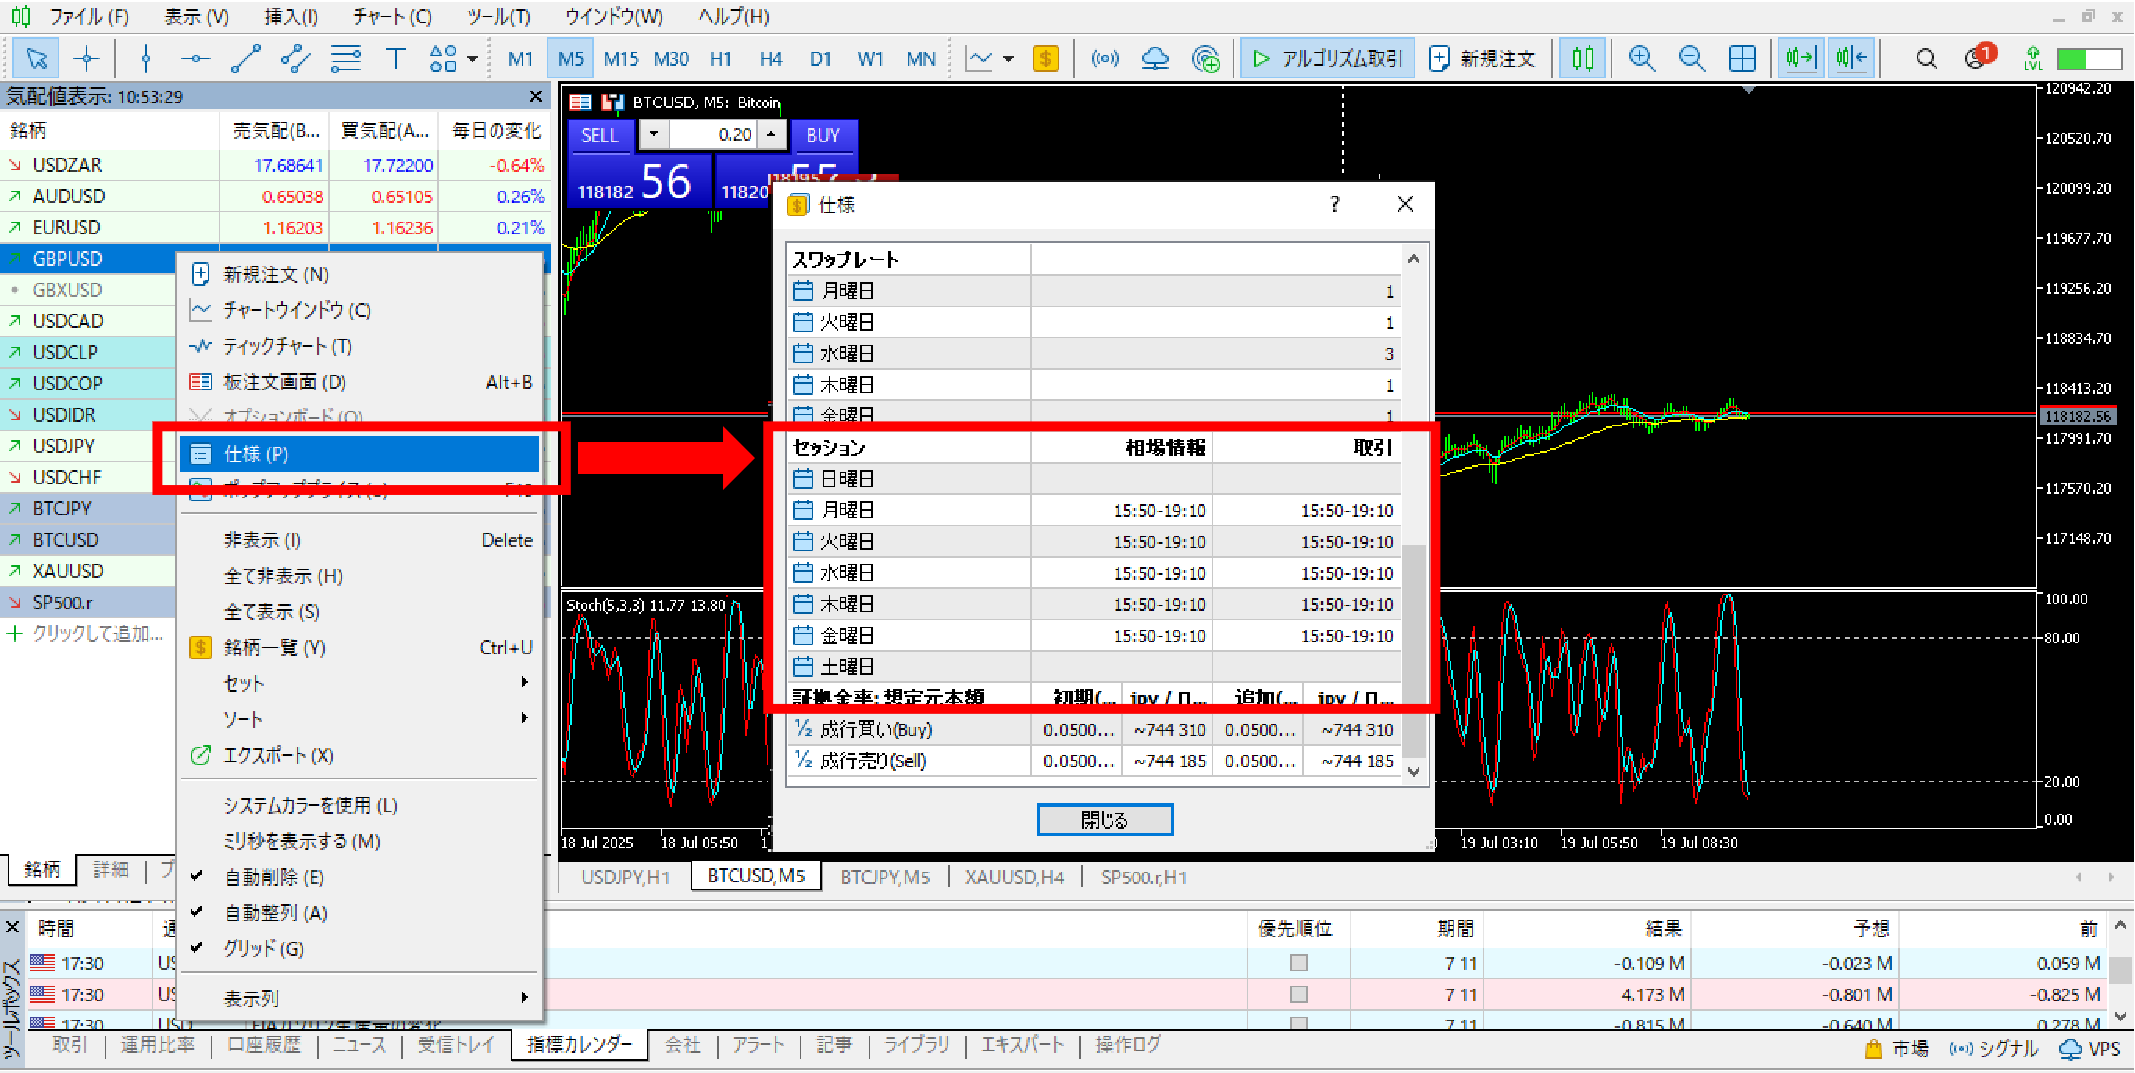Image resolution: width=2135 pixels, height=1073 pixels.
Task: Toggle the tile windows grid icon
Action: point(1741,59)
